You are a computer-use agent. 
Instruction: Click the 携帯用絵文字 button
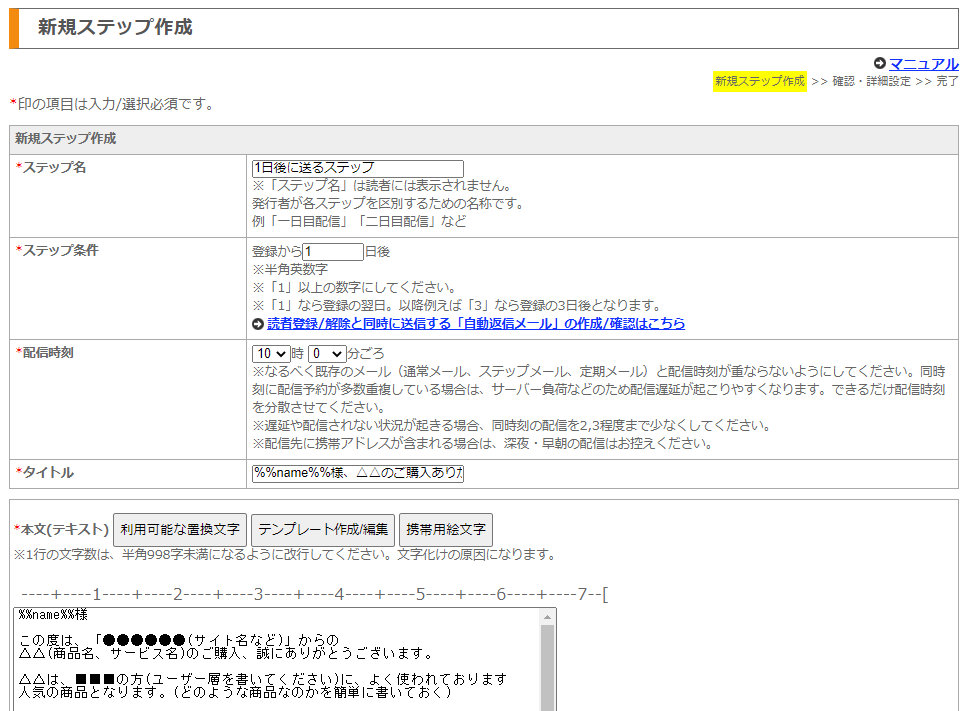[446, 529]
